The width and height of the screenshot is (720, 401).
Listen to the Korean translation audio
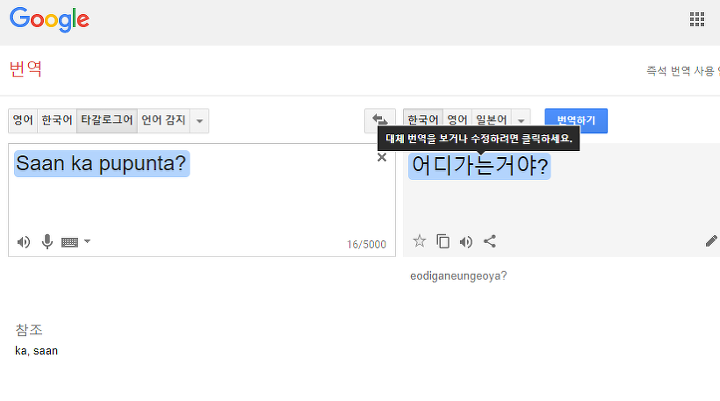point(466,242)
